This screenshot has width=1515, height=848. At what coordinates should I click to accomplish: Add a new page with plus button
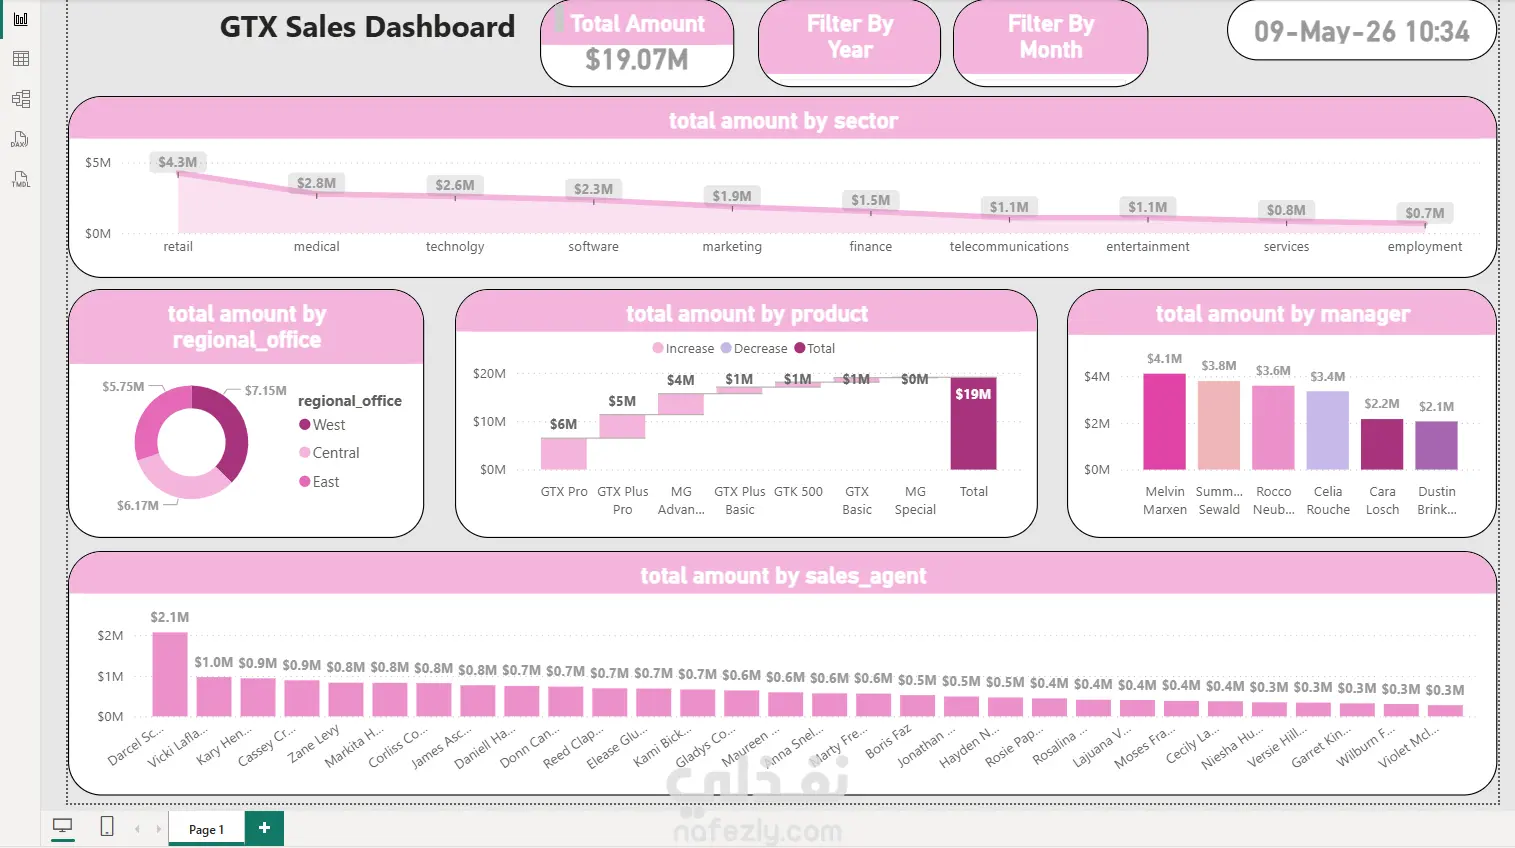click(x=264, y=828)
